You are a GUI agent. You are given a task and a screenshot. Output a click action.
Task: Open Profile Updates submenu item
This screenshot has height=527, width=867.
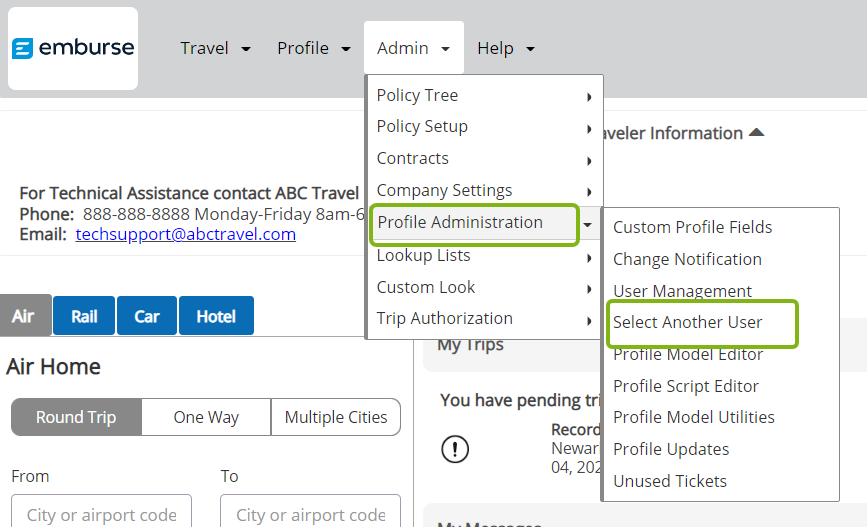[671, 449]
